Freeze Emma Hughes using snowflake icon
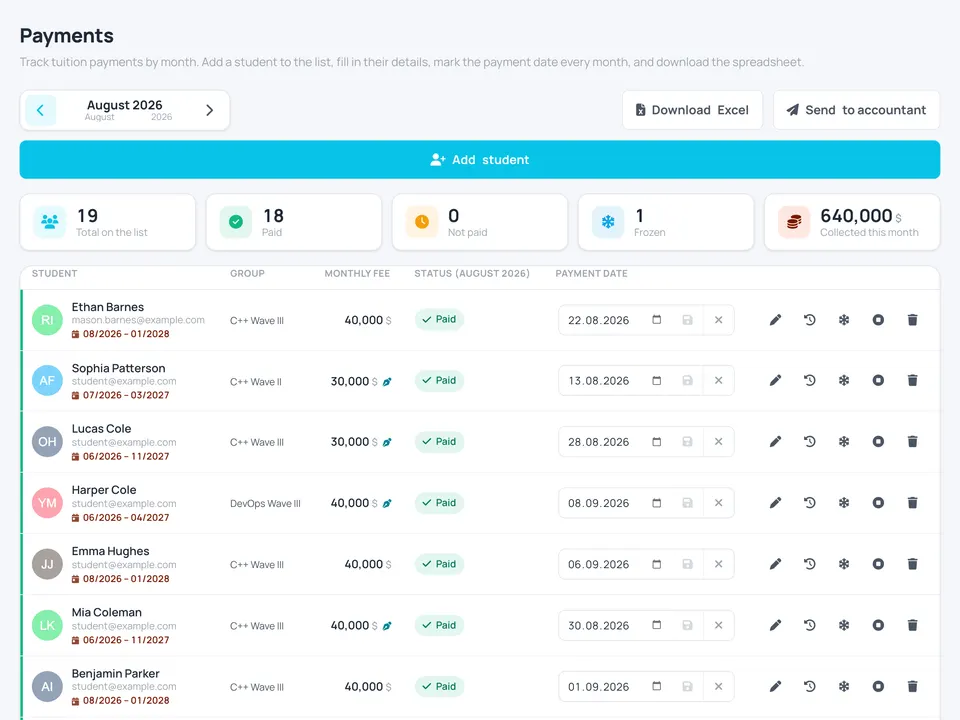 844,564
